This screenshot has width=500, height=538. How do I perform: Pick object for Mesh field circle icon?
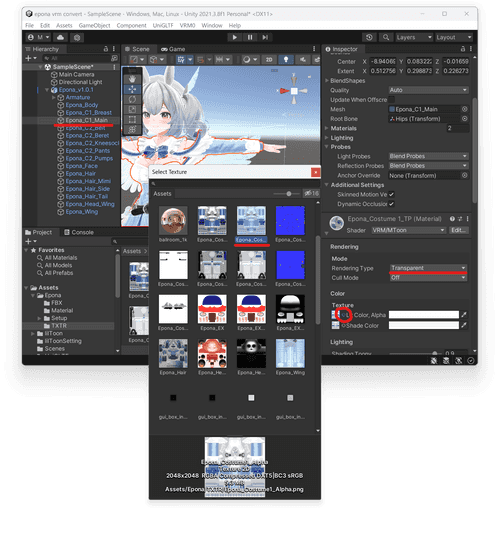click(x=465, y=109)
